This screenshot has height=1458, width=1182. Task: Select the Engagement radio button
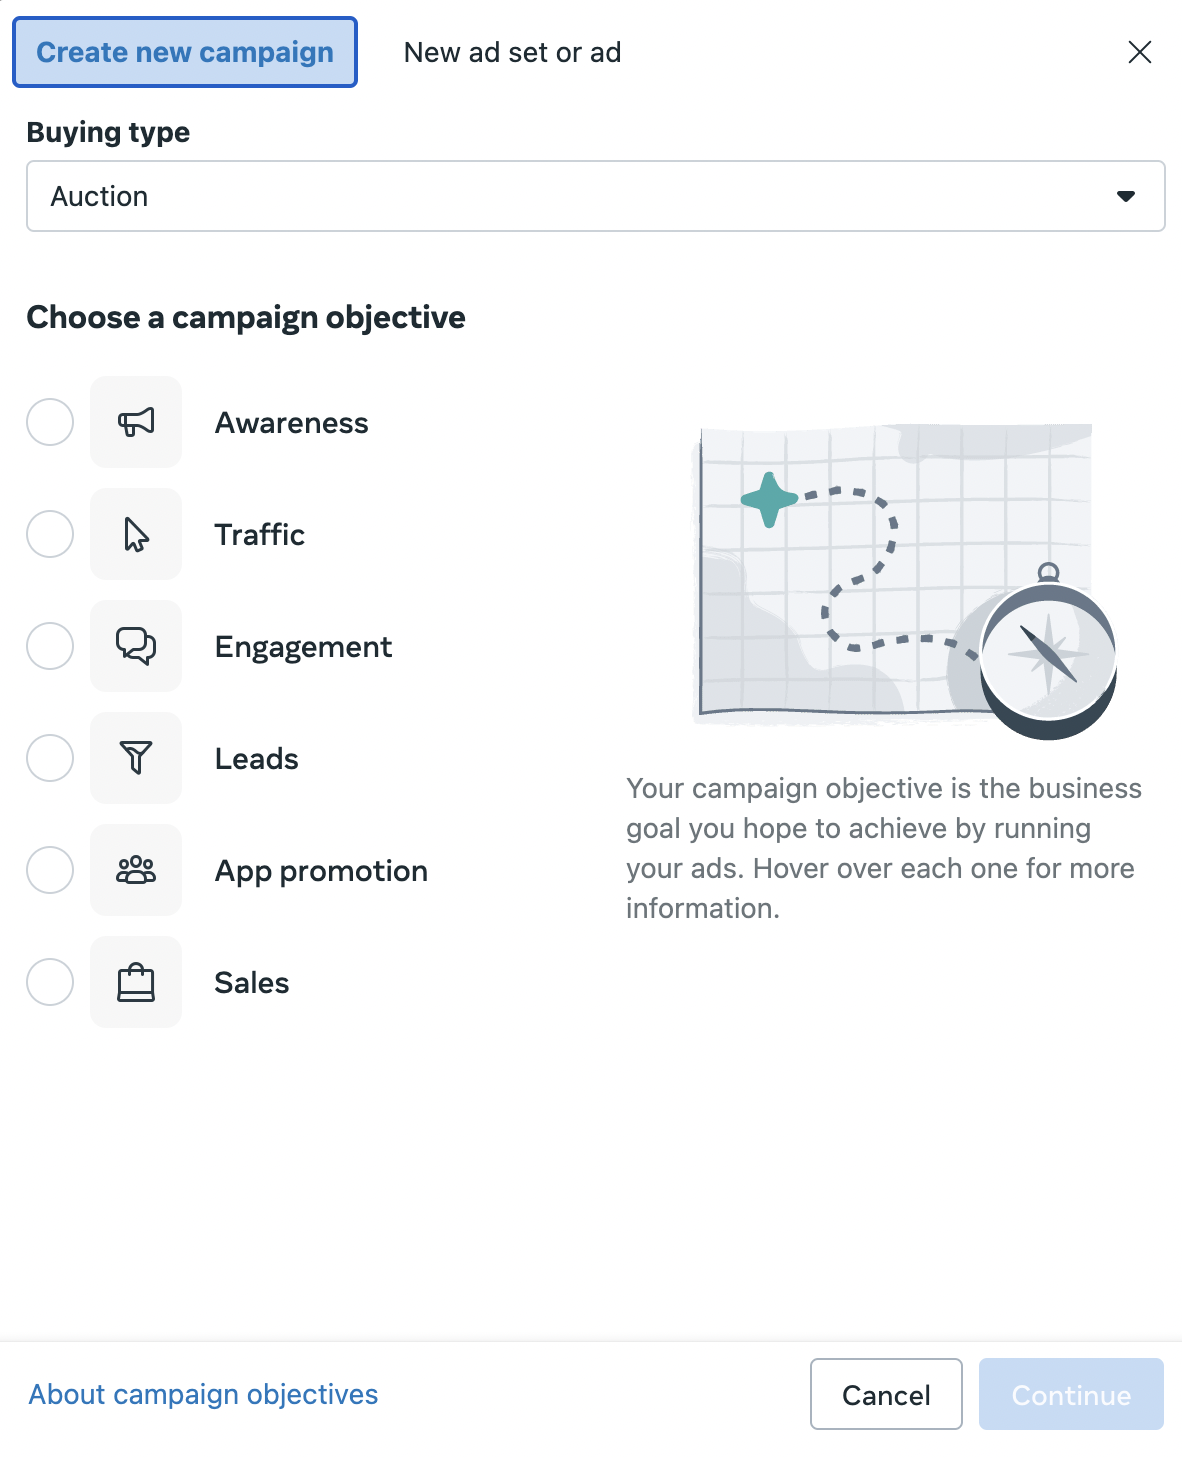pyautogui.click(x=50, y=646)
